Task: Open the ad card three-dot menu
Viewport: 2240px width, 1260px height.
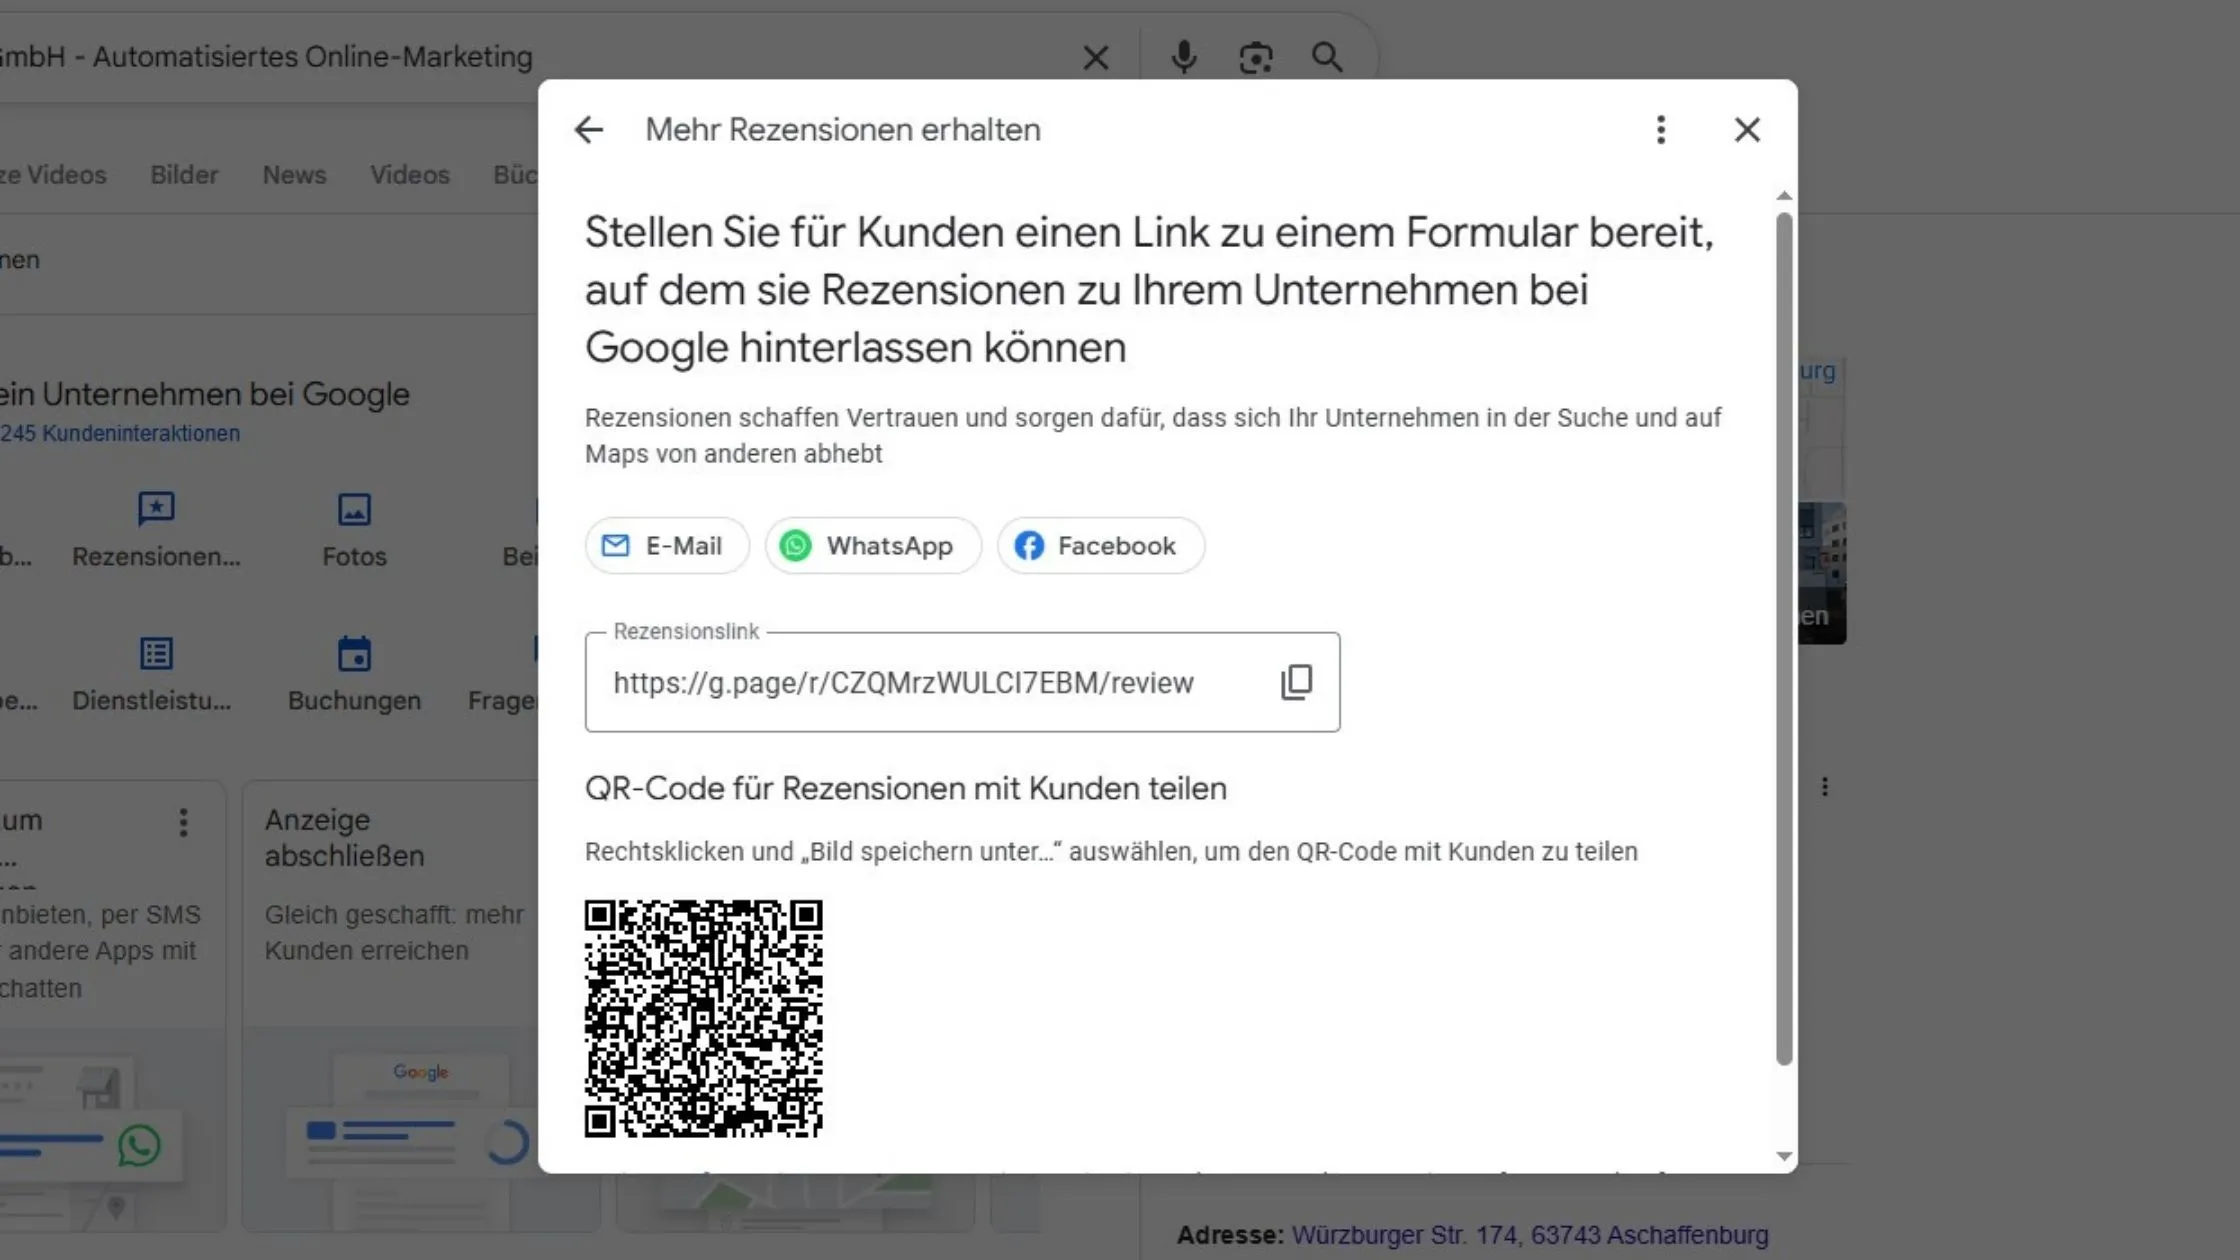Action: point(184,822)
